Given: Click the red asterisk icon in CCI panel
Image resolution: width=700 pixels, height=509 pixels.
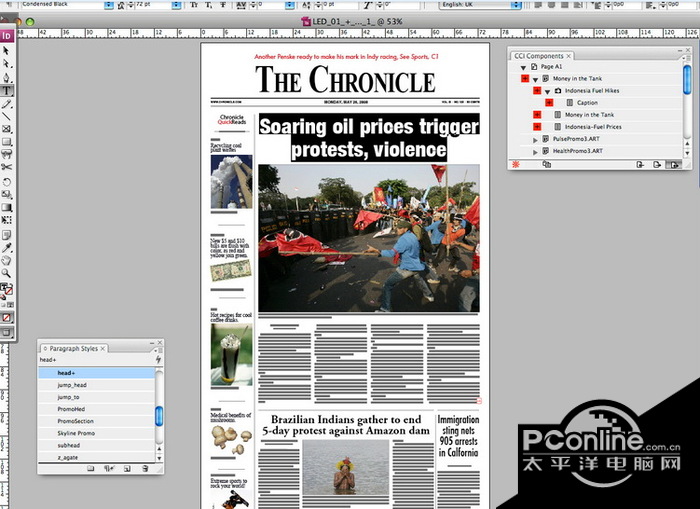Looking at the screenshot, I should tap(516, 164).
